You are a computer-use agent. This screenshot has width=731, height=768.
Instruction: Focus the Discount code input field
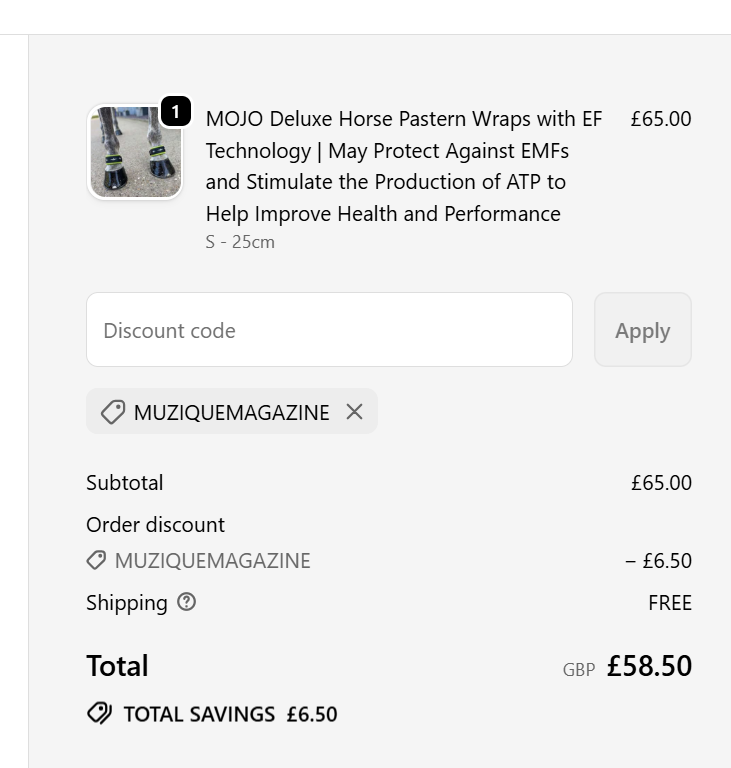(x=329, y=330)
